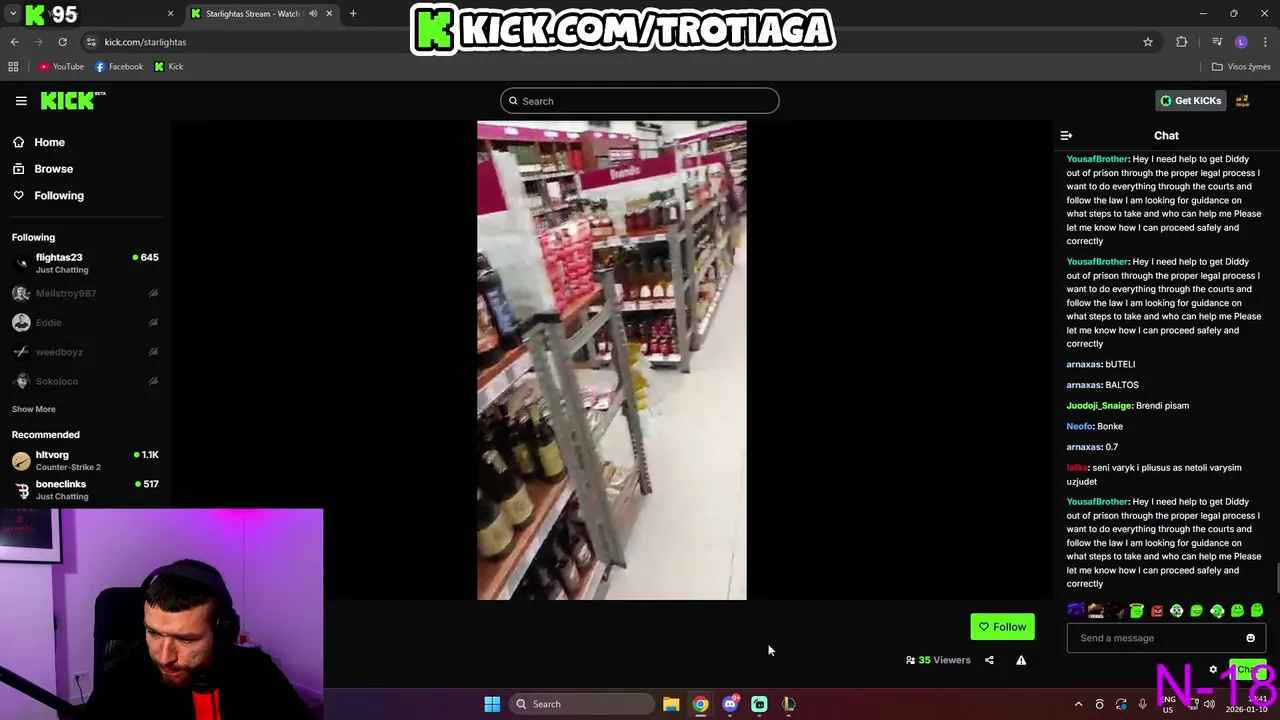The image size is (1280, 720).
Task: Click the Kick search field
Action: [640, 101]
